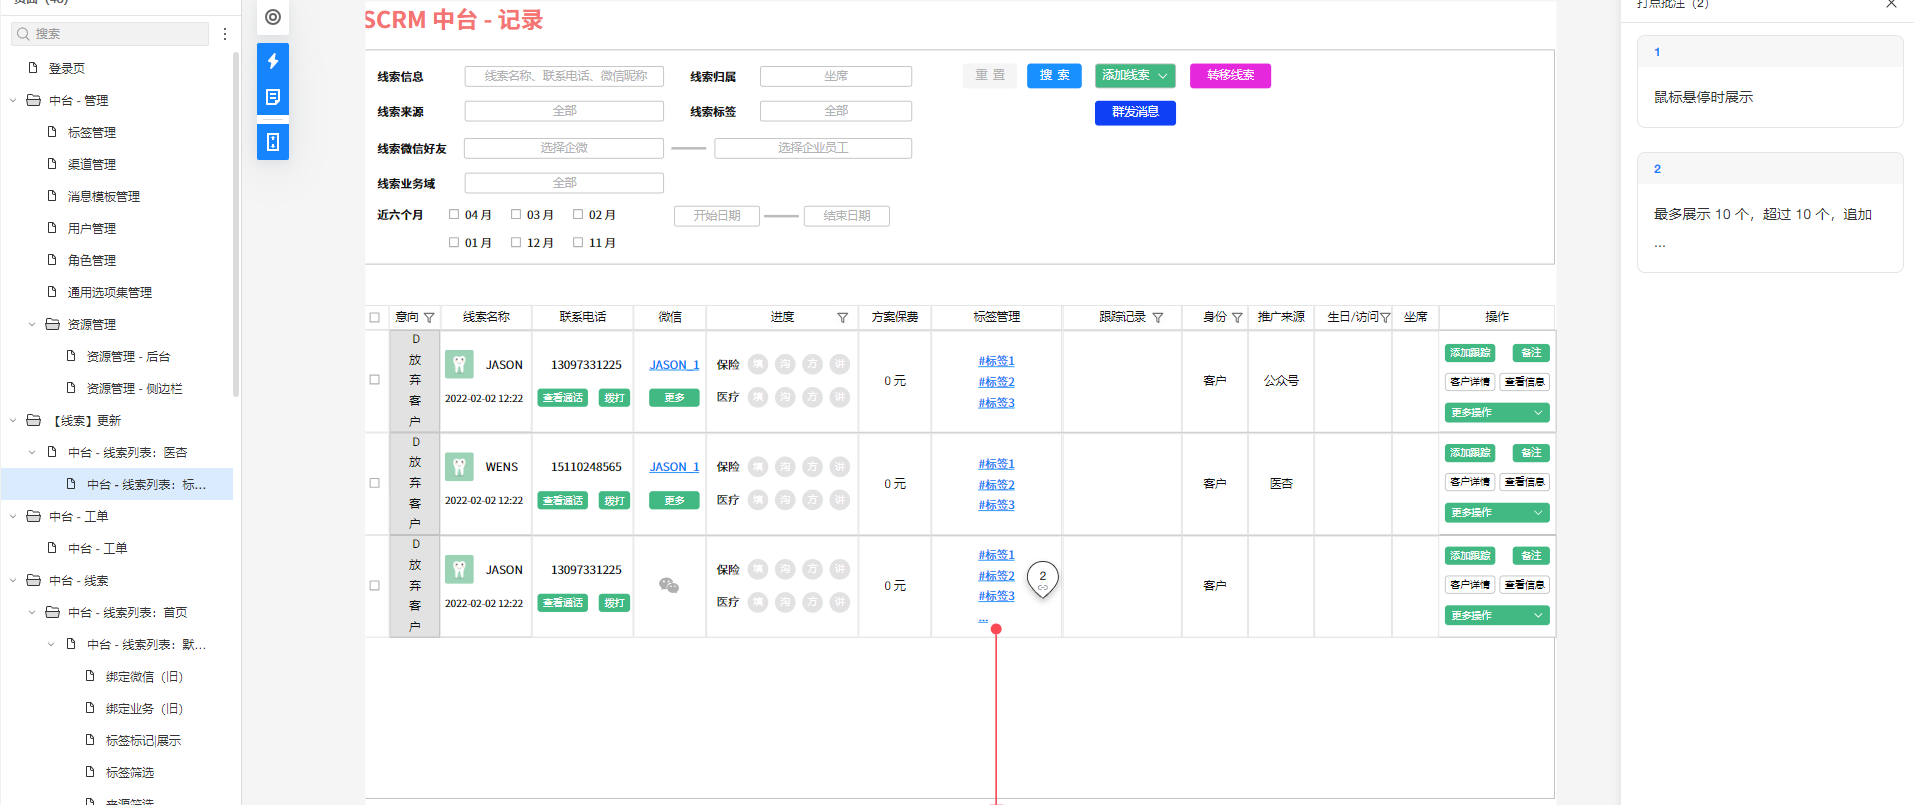
Task: Collapse the 资源管理 folder
Action: 32,324
